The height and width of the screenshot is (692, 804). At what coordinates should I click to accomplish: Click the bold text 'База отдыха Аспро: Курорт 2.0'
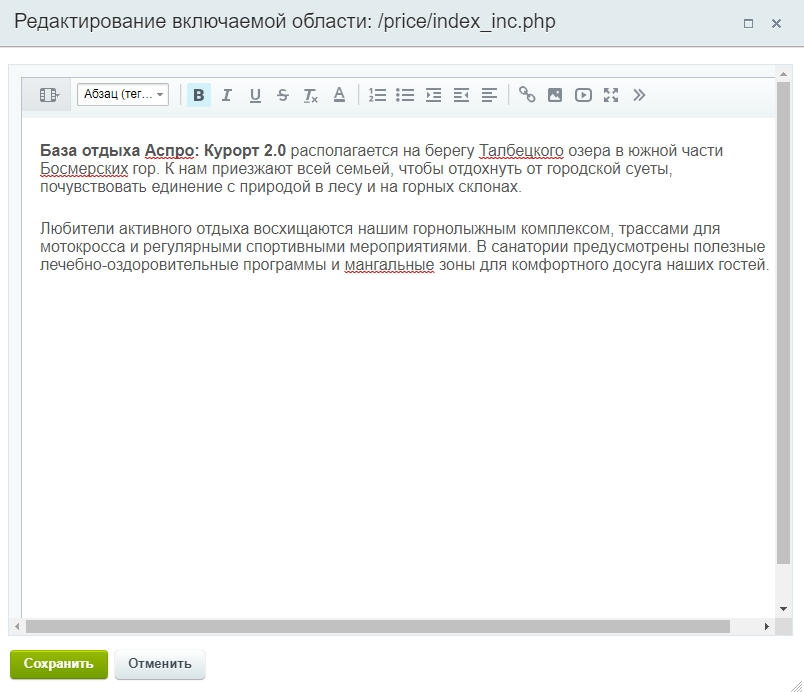(163, 151)
